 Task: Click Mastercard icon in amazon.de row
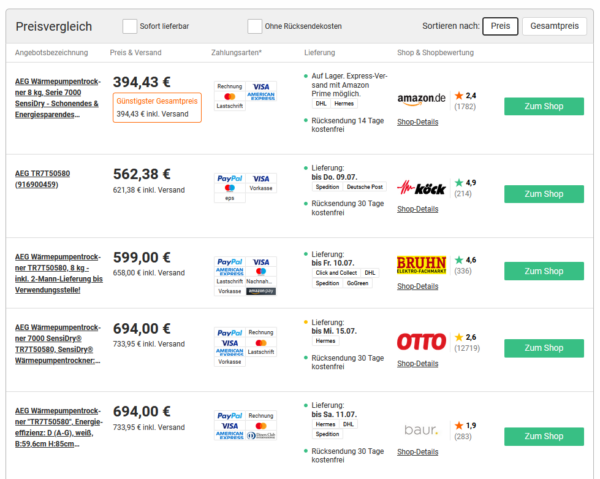pyautogui.click(x=230, y=96)
